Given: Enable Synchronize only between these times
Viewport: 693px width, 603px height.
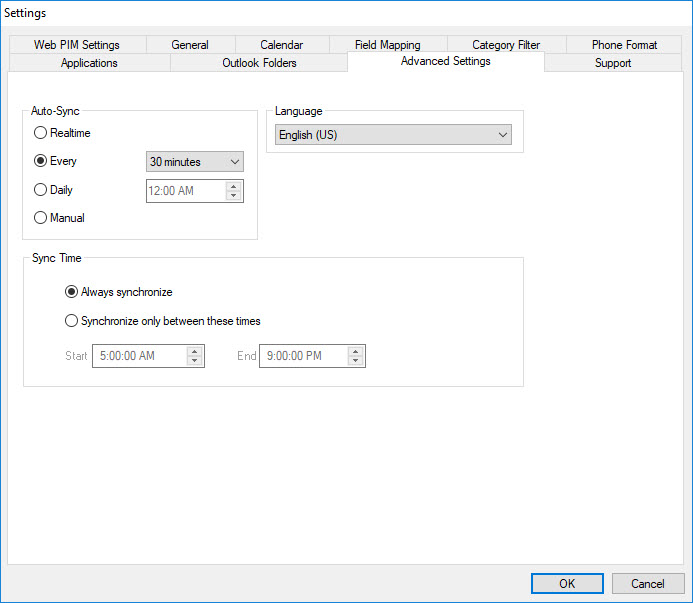Looking at the screenshot, I should (x=71, y=321).
